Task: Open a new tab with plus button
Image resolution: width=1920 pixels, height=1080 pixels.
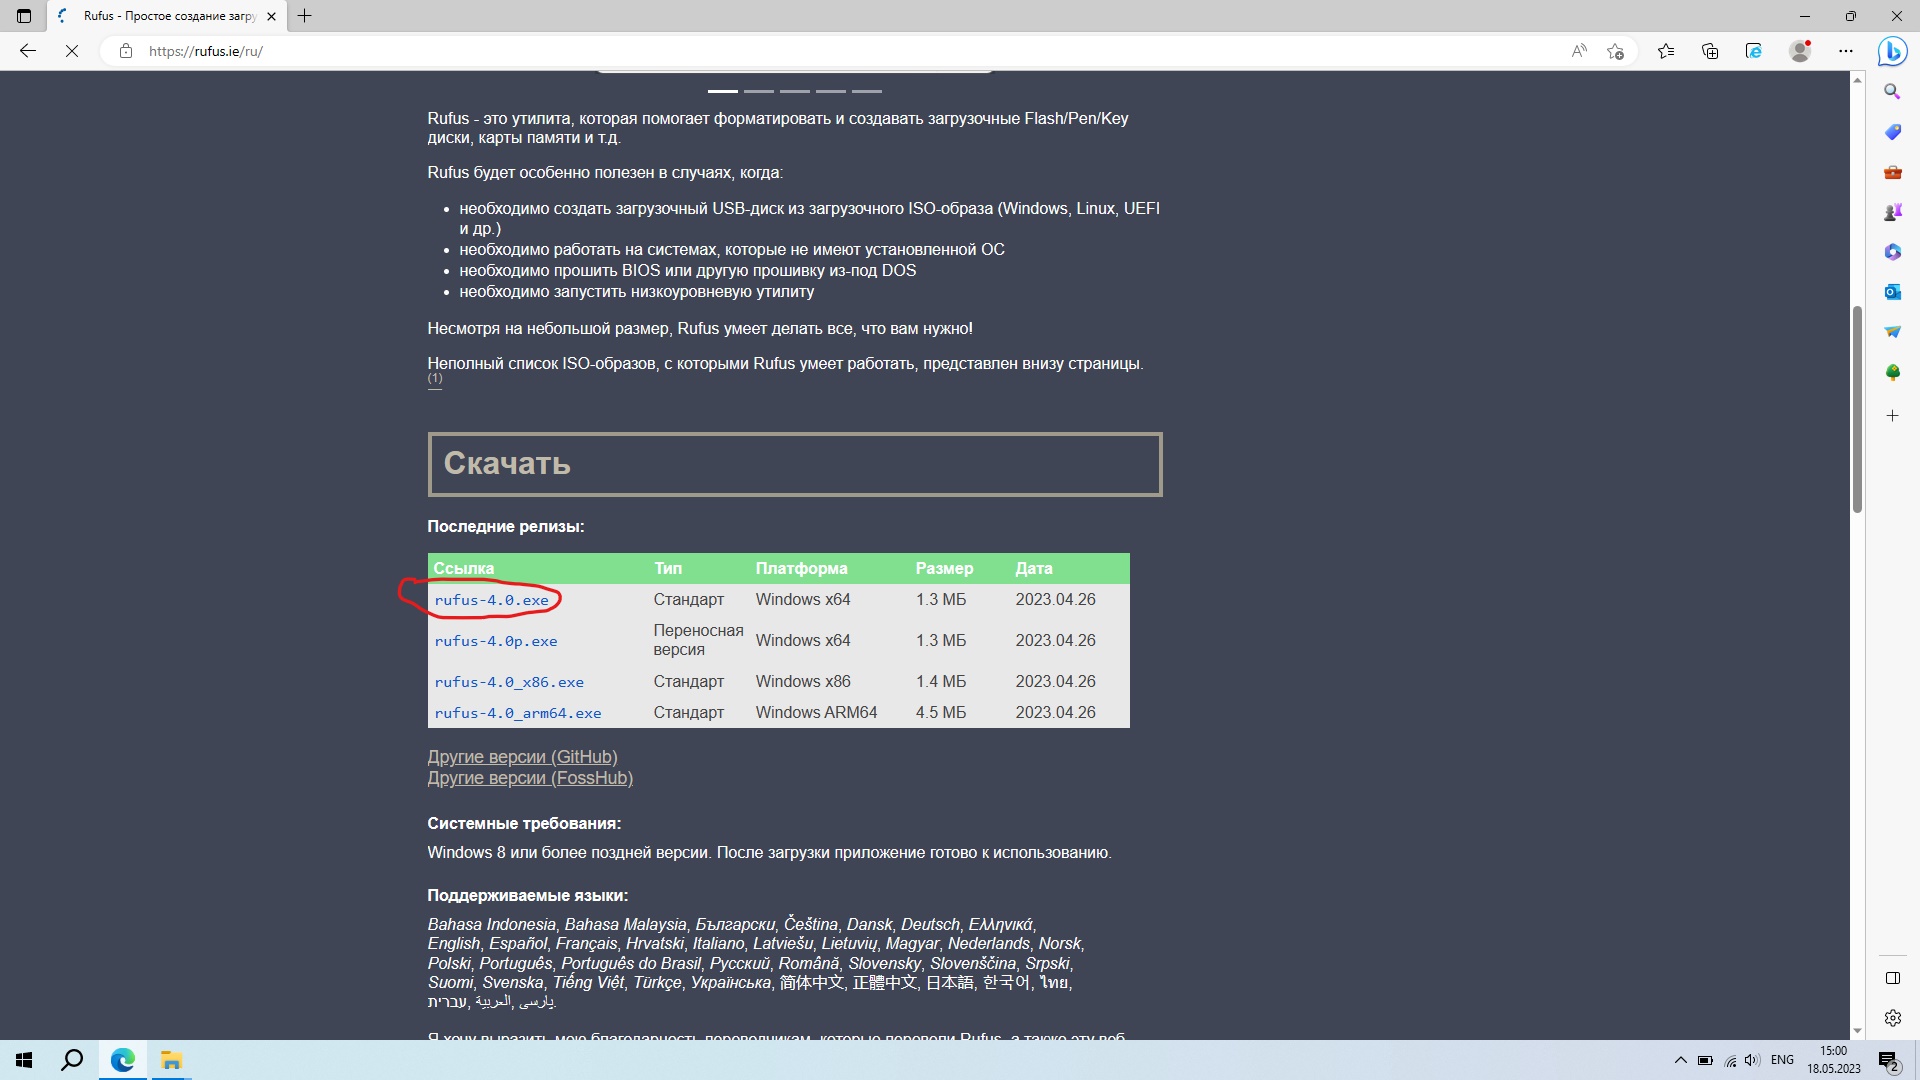Action: [305, 16]
